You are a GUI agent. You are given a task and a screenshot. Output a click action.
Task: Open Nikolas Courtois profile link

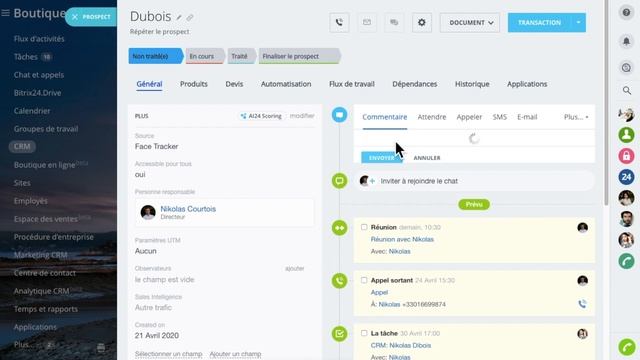tap(188, 209)
